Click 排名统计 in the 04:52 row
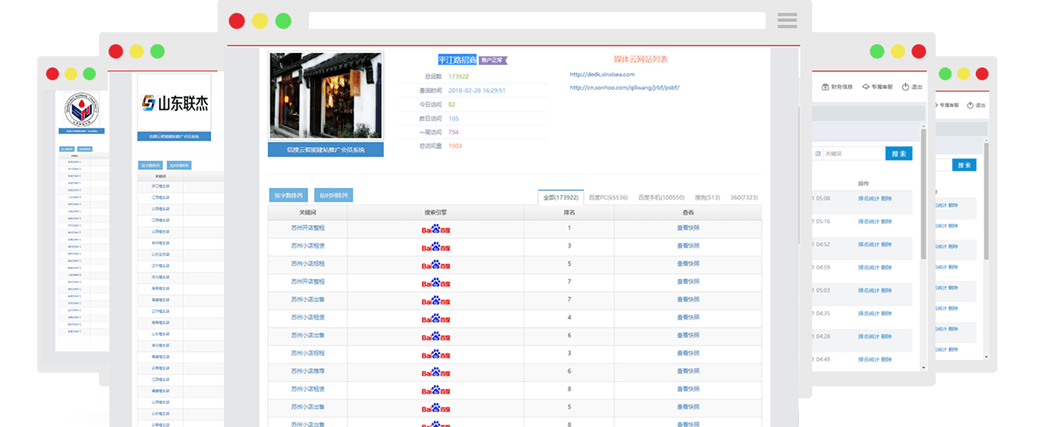This screenshot has width=1048, height=427. tap(869, 245)
